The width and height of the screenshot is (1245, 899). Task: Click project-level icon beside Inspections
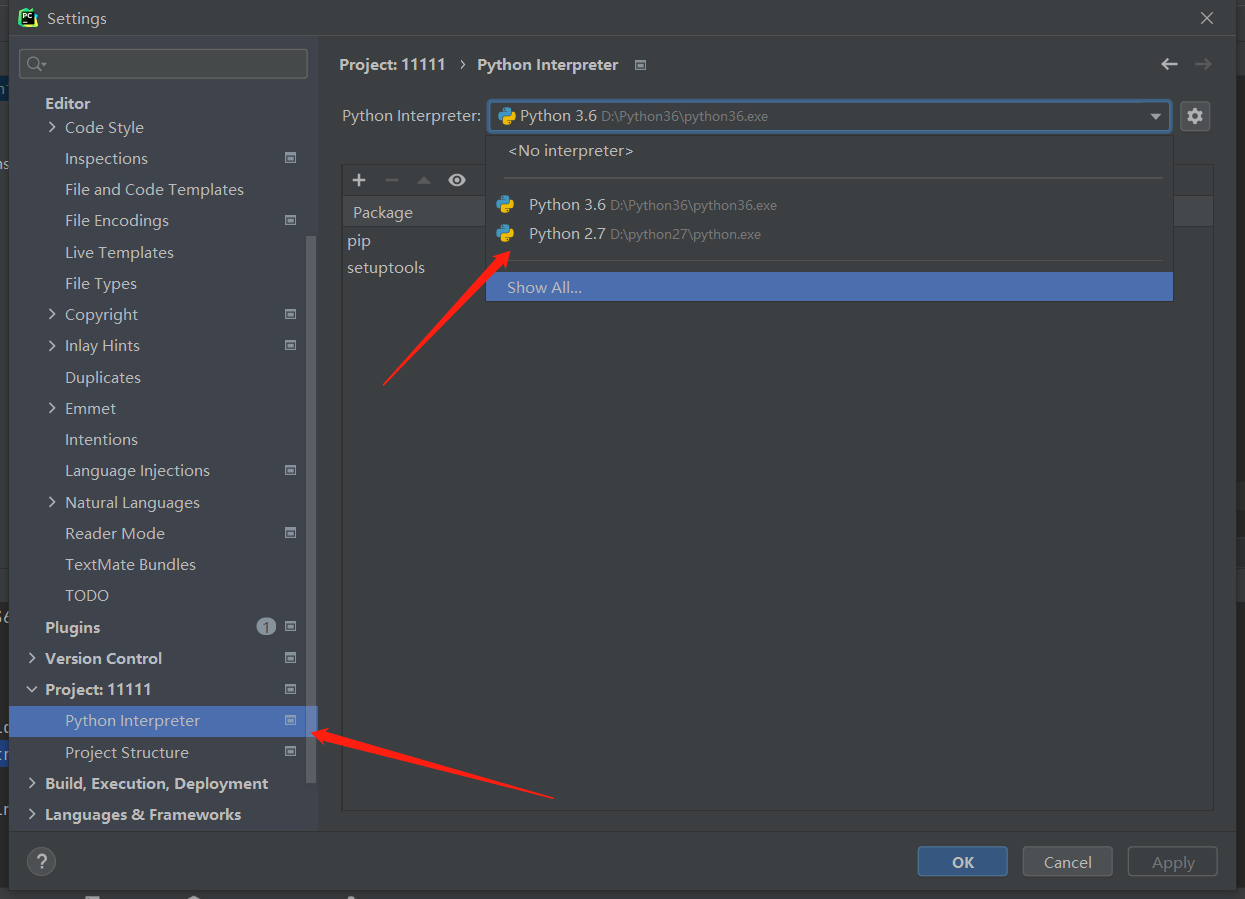tap(290, 158)
